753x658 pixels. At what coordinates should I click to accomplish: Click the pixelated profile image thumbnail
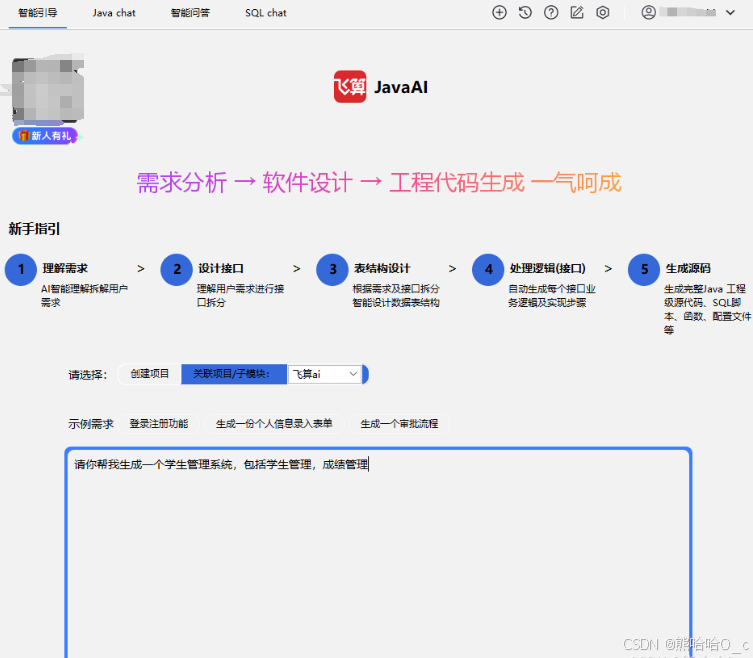tap(48, 88)
